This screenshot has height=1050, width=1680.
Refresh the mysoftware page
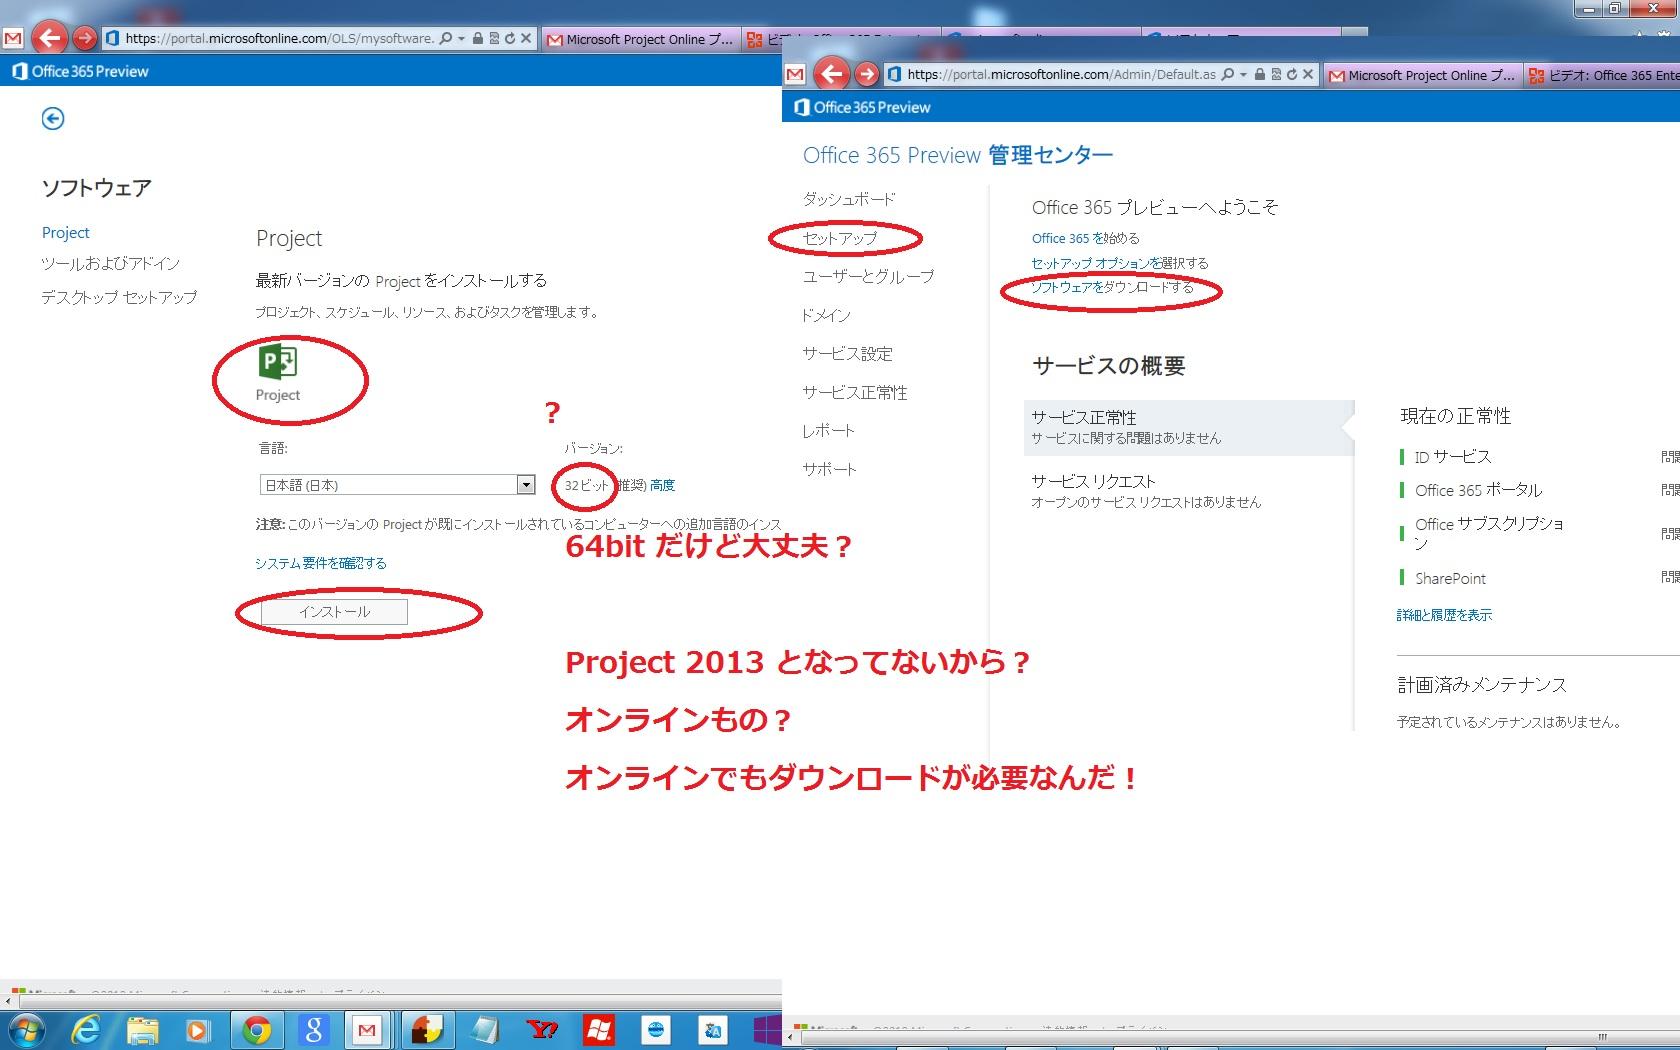click(509, 39)
